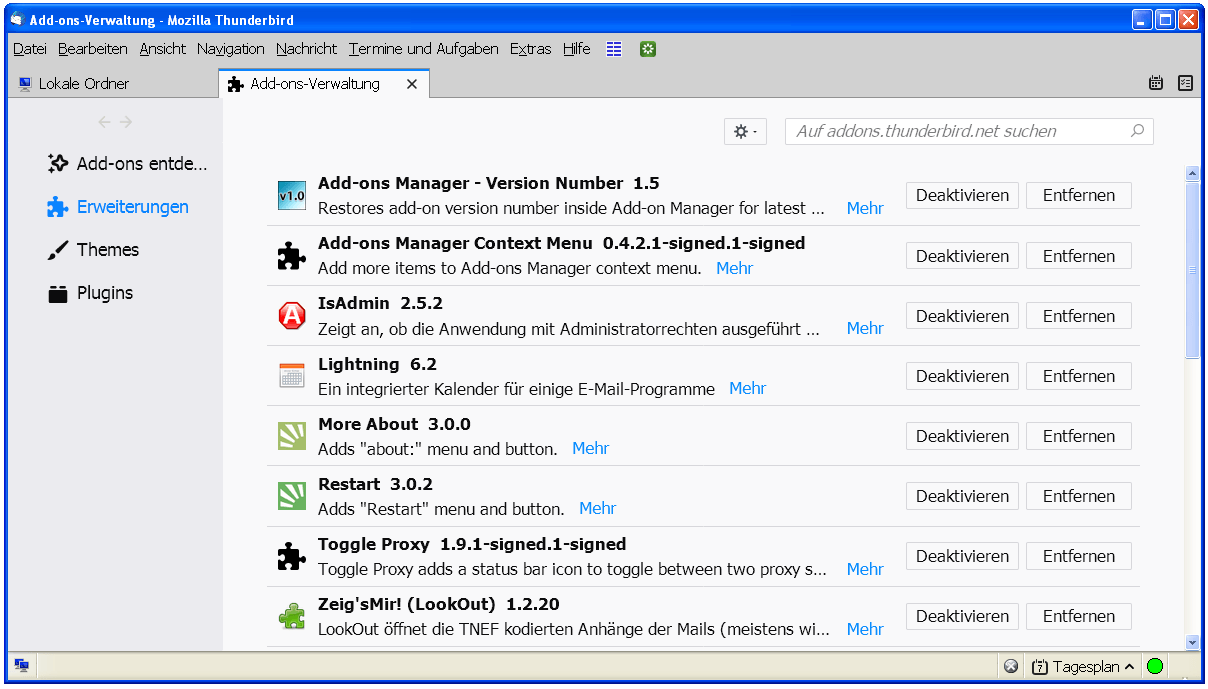This screenshot has width=1208, height=689.
Task: Remove the Lightning extension
Action: pos(1079,376)
